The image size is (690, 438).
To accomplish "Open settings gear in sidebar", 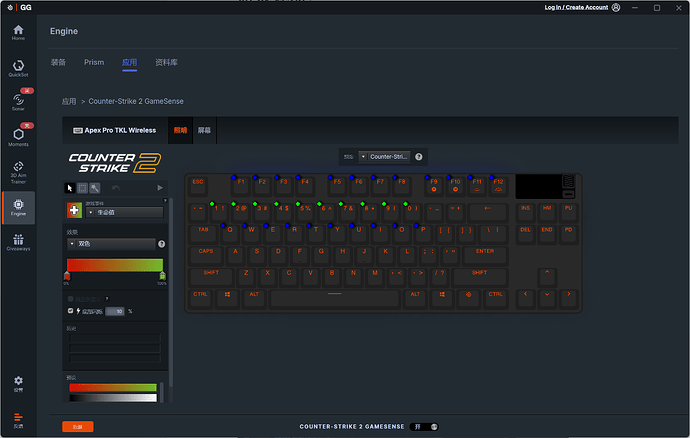I will tap(18, 381).
